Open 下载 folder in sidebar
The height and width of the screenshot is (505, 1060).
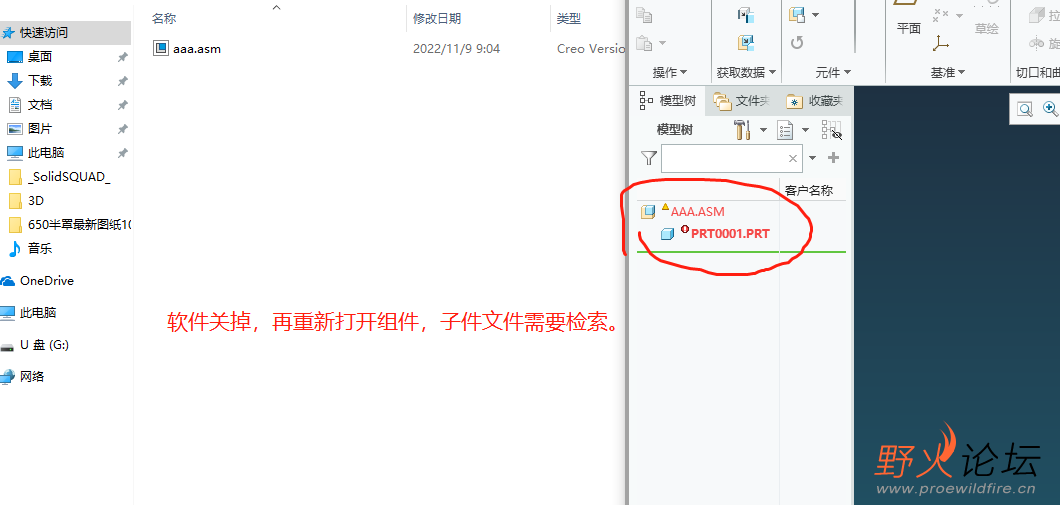coord(40,80)
